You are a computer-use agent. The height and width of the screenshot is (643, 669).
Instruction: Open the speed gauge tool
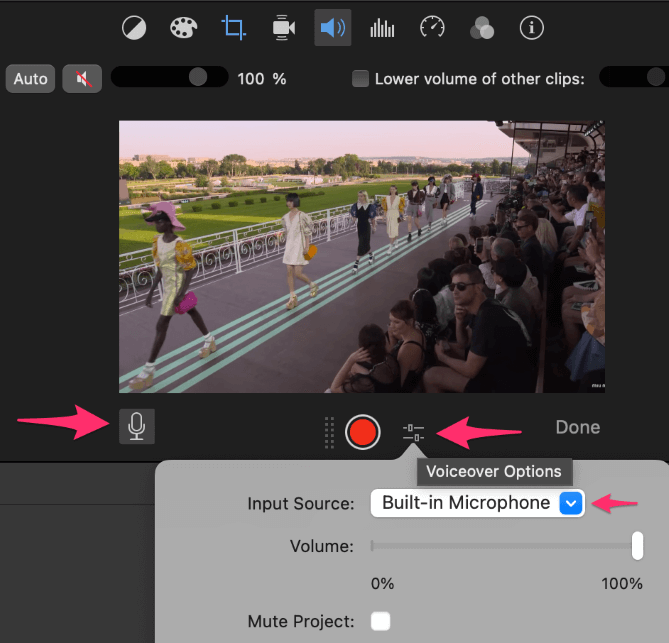point(432,27)
